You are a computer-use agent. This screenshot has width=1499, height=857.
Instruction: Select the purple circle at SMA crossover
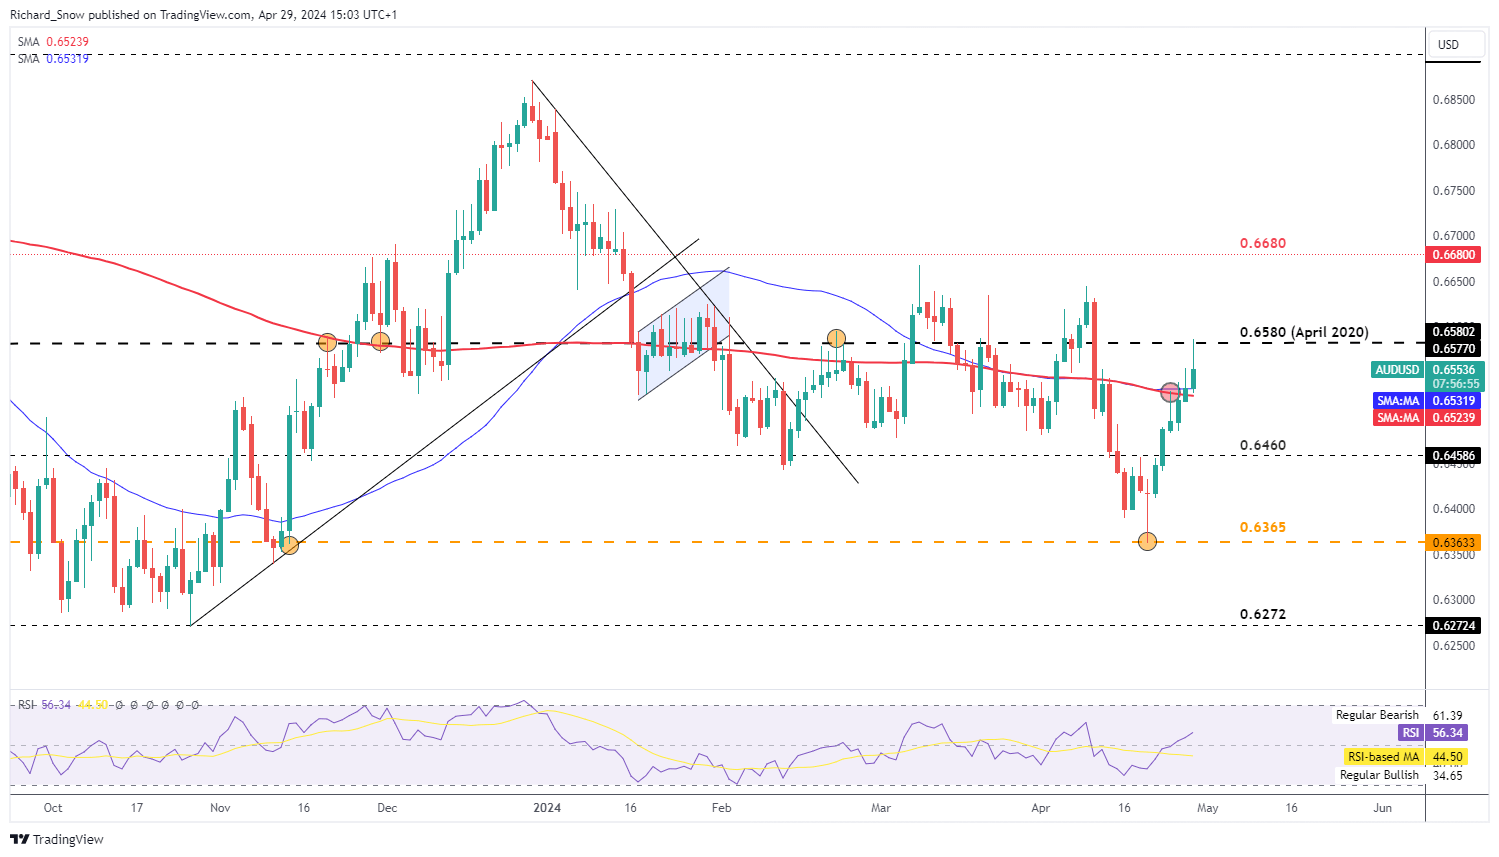click(x=1169, y=392)
